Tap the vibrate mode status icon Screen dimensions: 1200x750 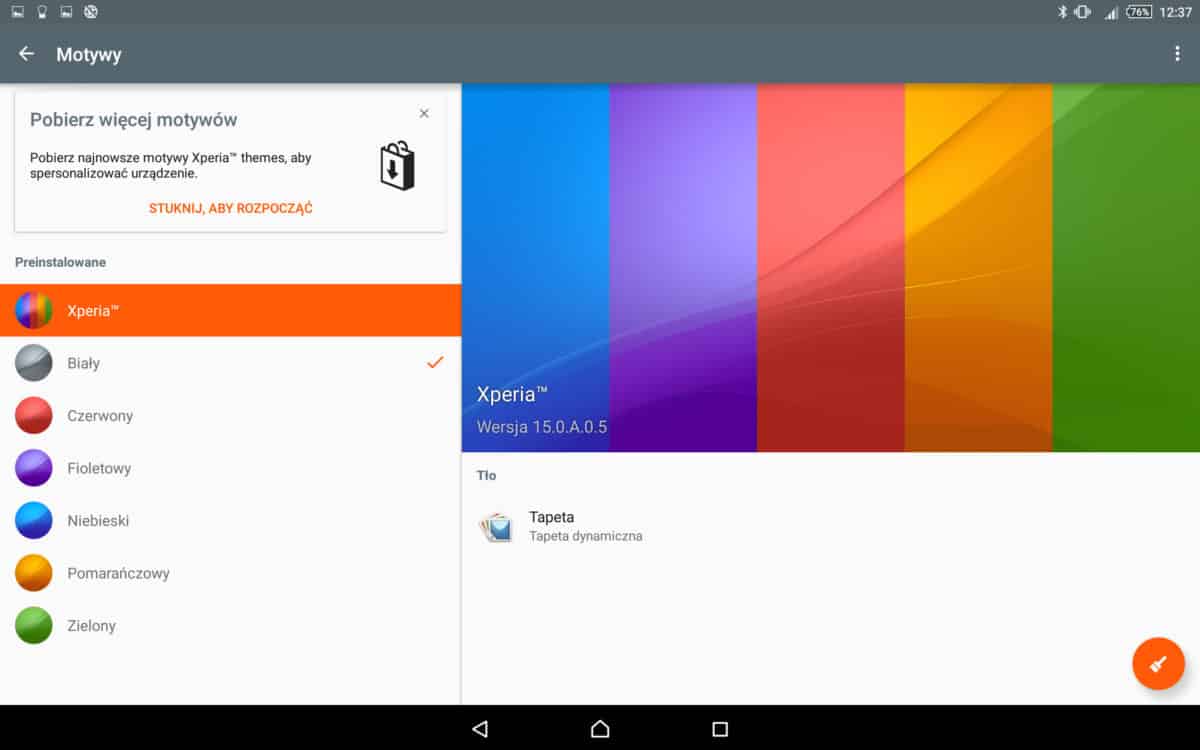(1082, 12)
